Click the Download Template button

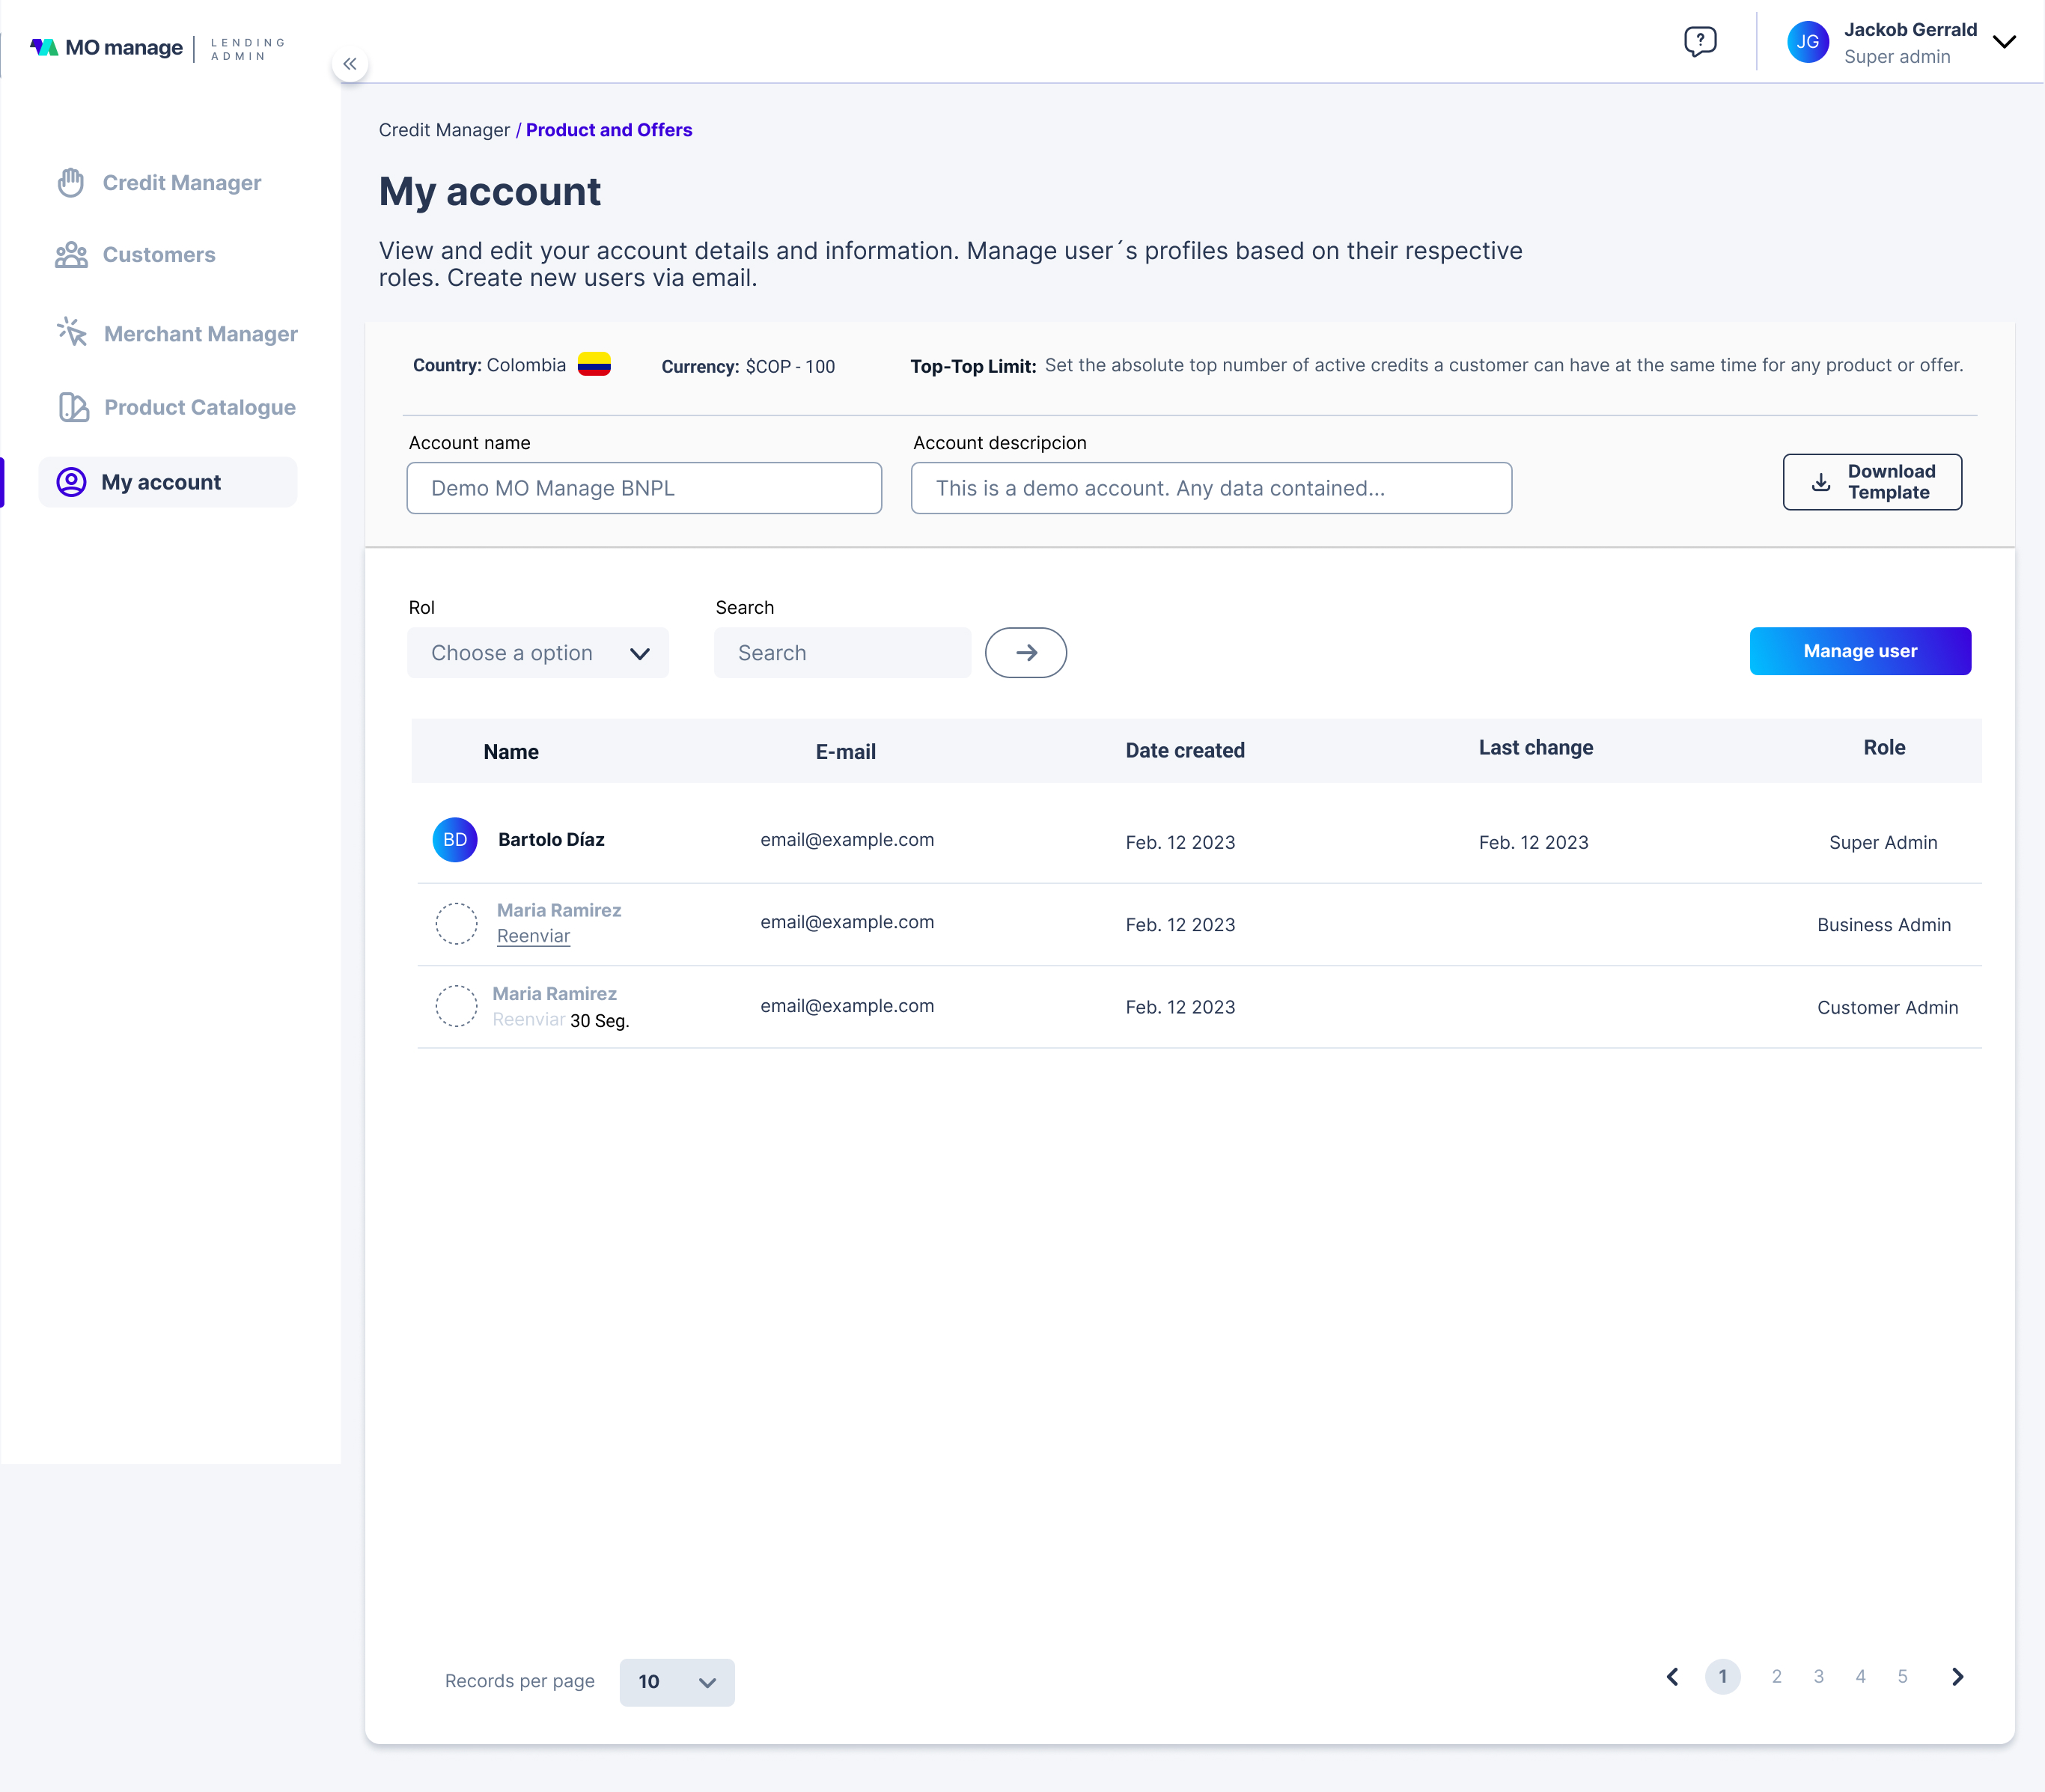point(1871,482)
